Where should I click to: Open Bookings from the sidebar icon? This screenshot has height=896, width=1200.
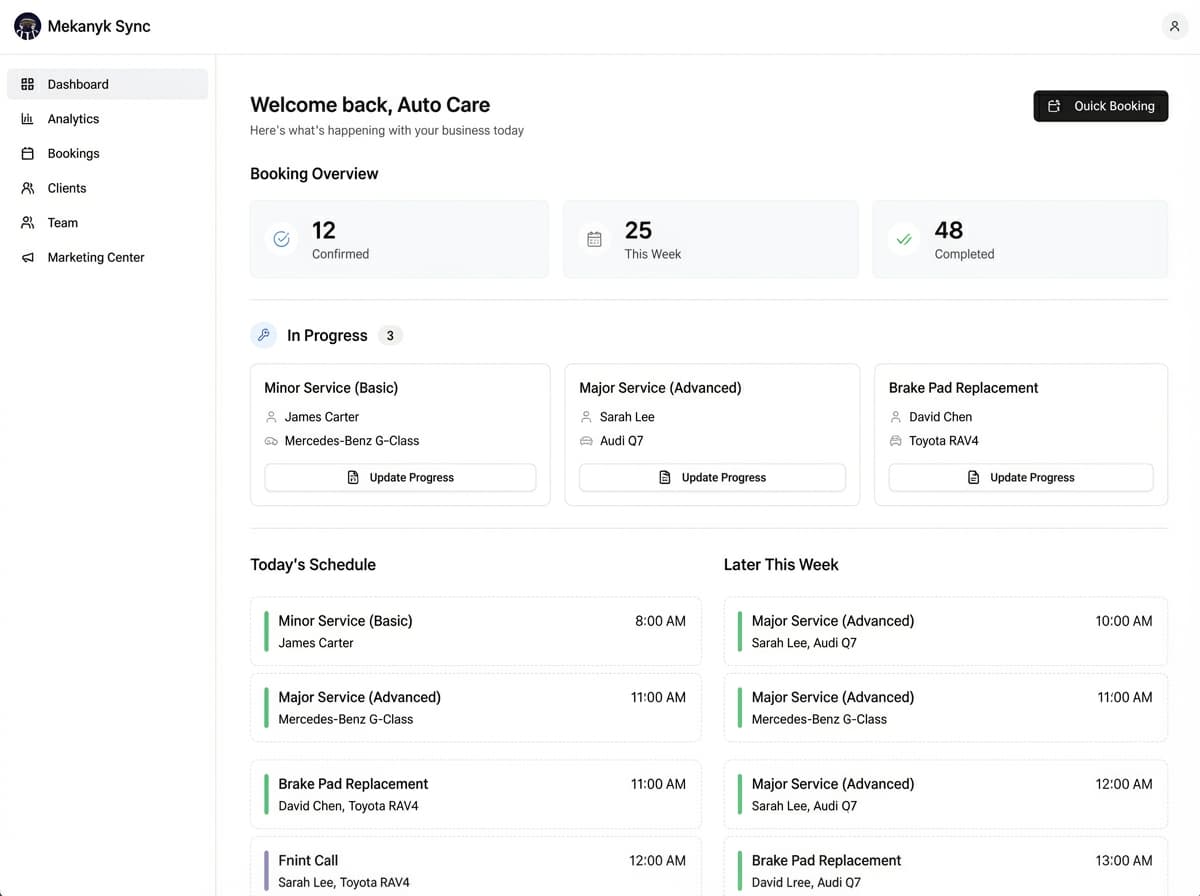point(29,153)
